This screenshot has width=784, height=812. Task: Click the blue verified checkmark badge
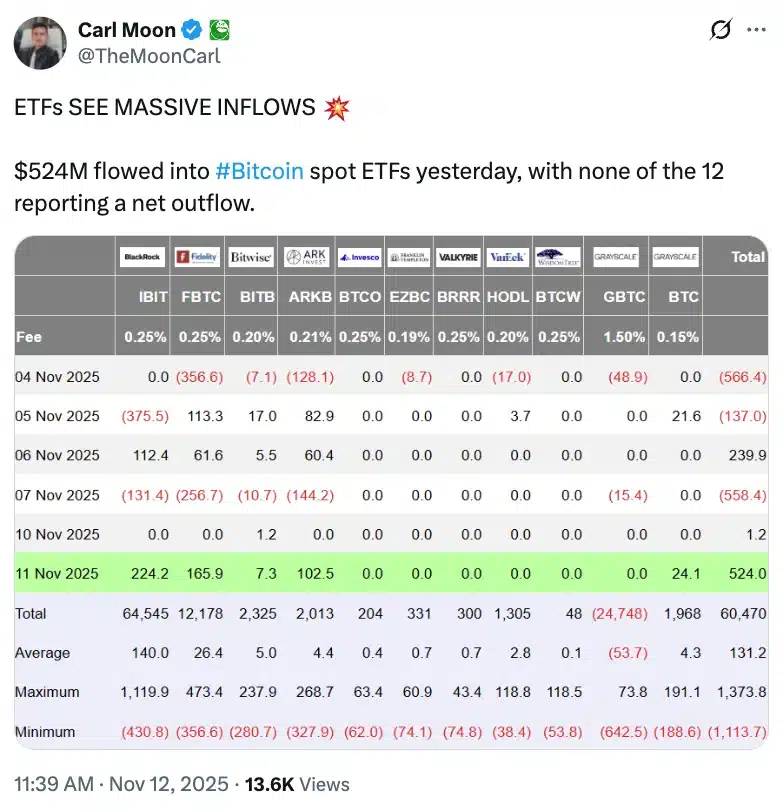tap(192, 30)
